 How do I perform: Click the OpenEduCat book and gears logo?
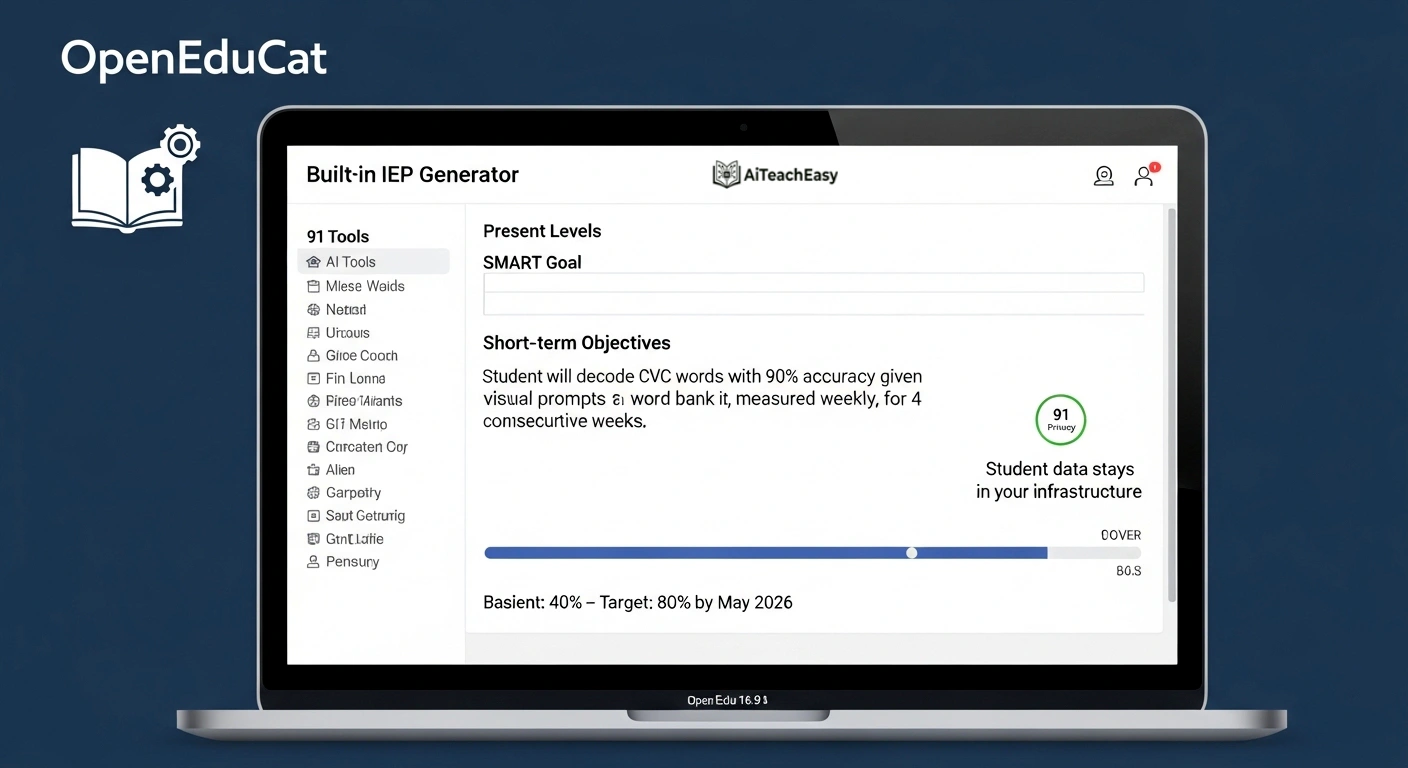point(136,178)
